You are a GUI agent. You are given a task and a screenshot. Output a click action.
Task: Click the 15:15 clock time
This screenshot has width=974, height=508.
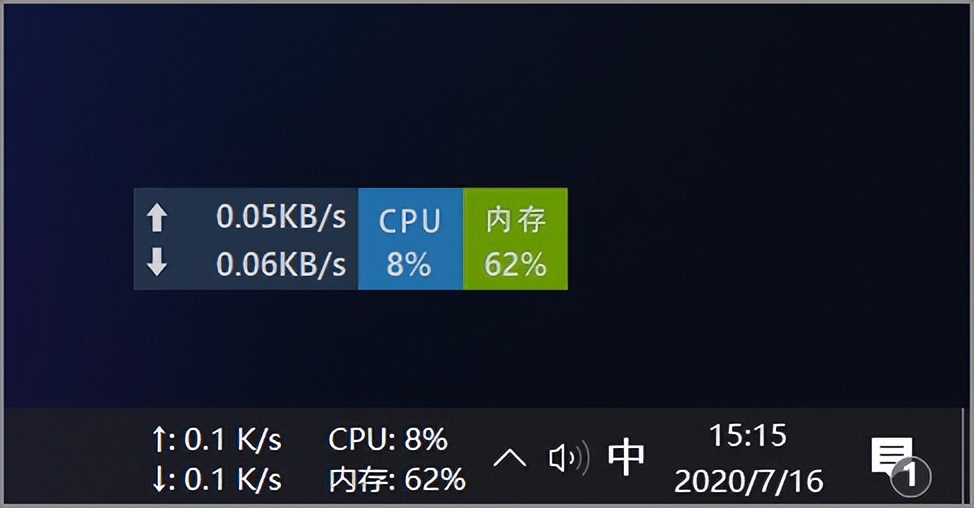click(748, 436)
